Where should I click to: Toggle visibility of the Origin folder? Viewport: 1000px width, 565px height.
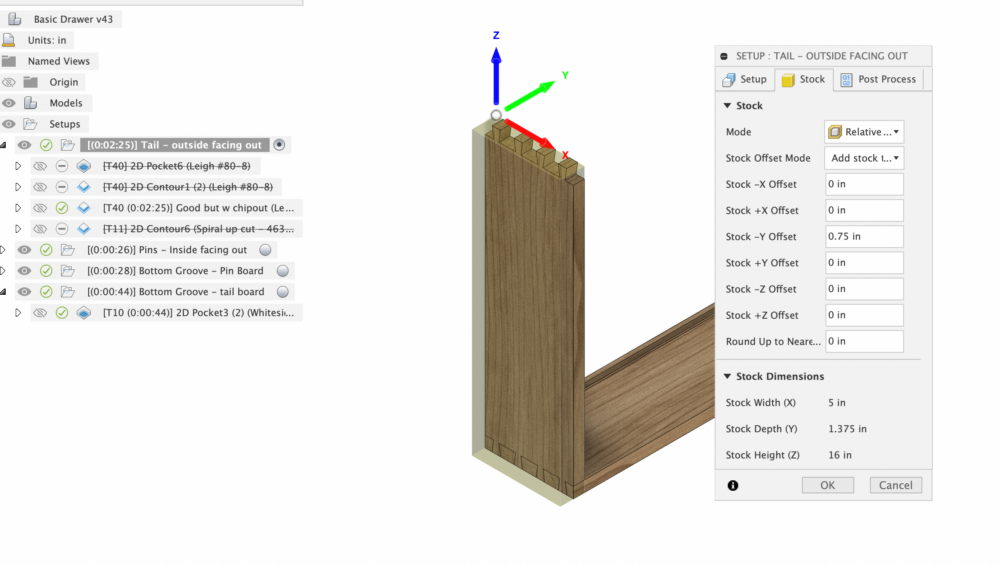click(x=9, y=82)
